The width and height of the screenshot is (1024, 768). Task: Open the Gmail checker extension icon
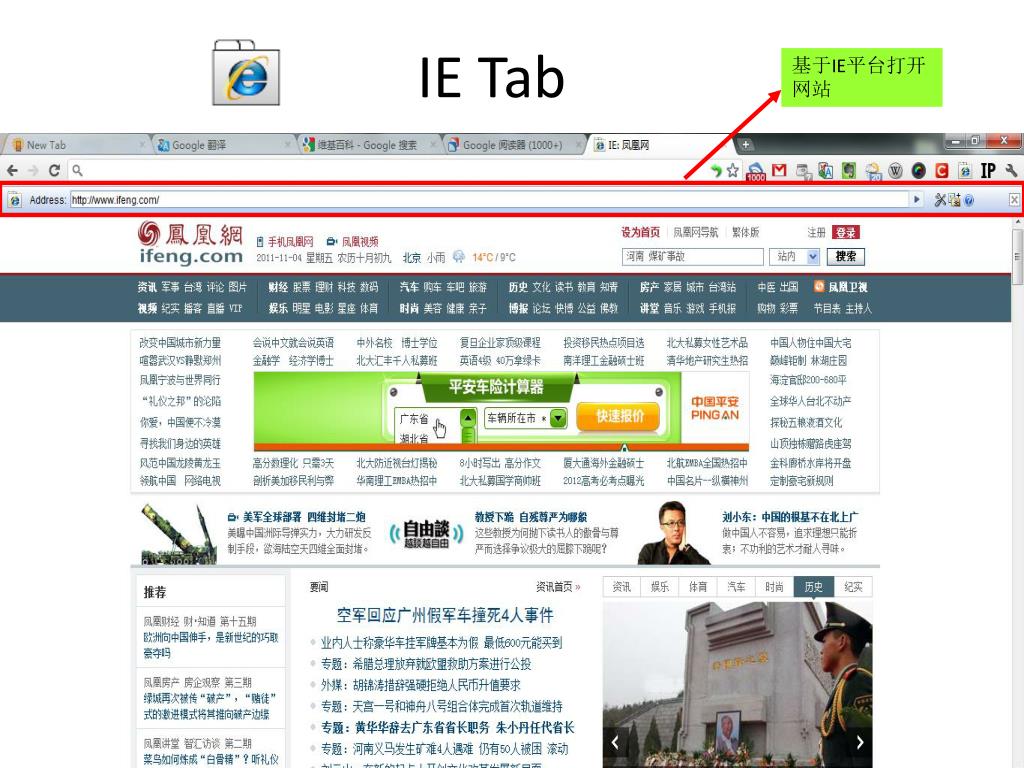(x=779, y=170)
